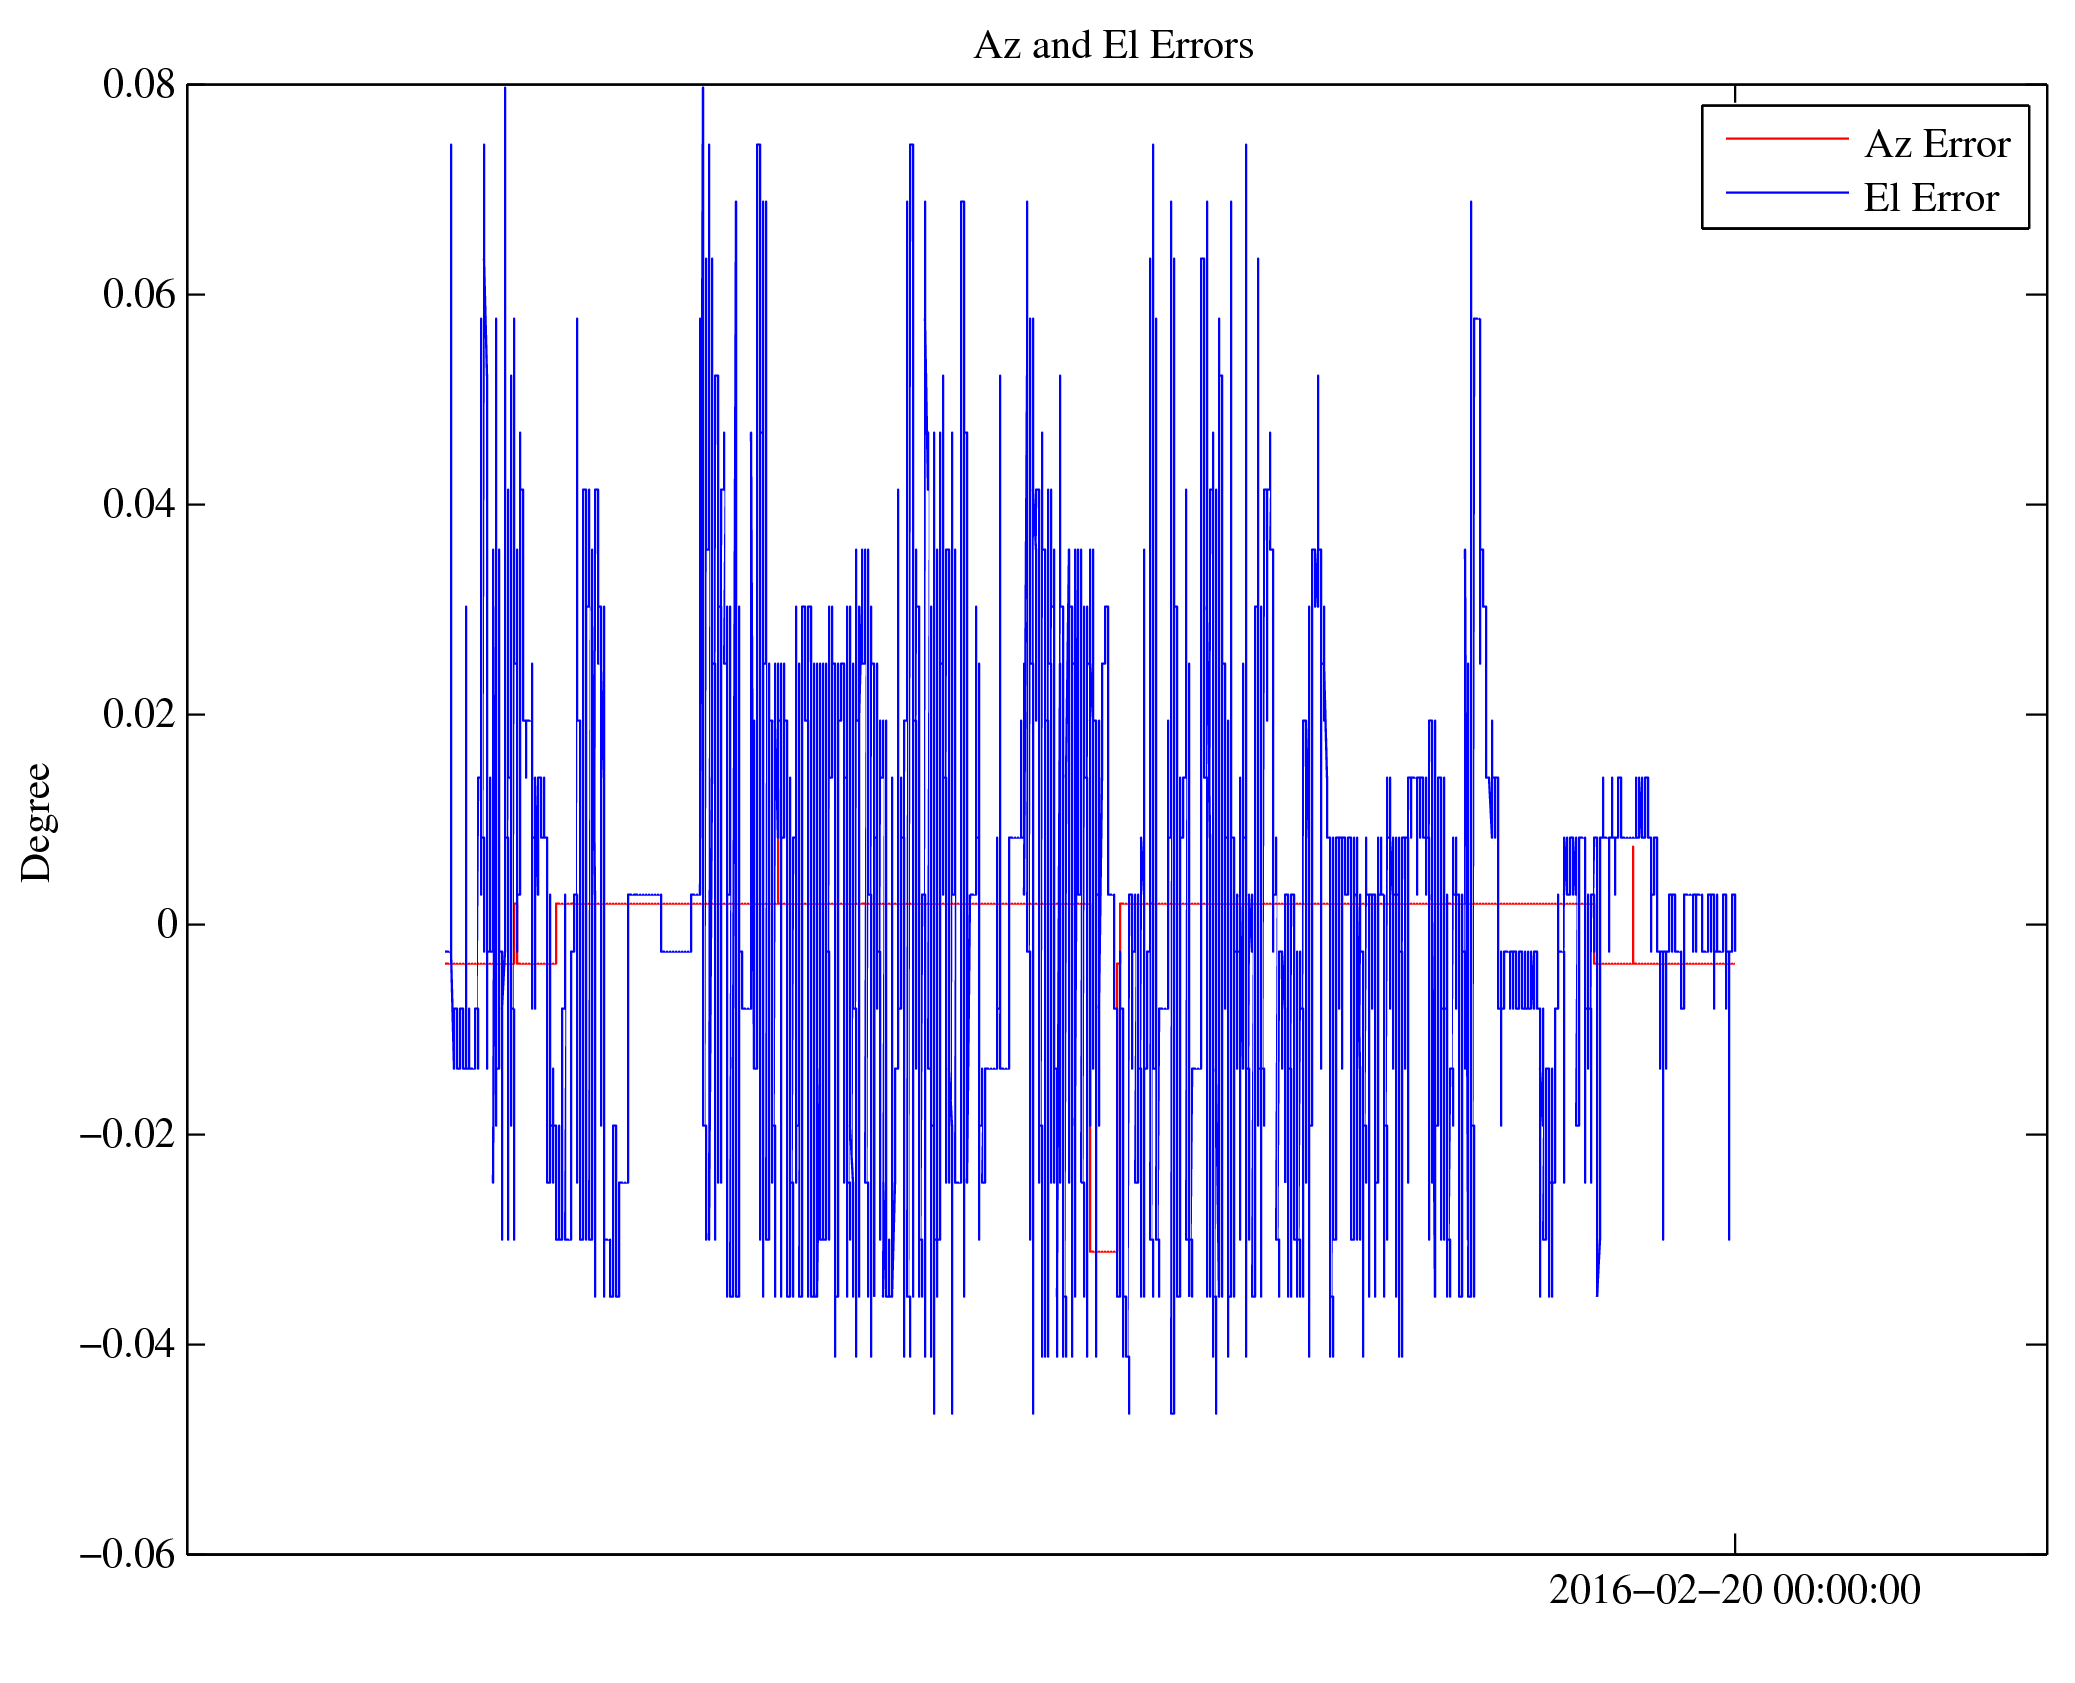Screen dimensions: 2075x1683
Task: Select the "El Error" legend label
Action: [x=1930, y=198]
